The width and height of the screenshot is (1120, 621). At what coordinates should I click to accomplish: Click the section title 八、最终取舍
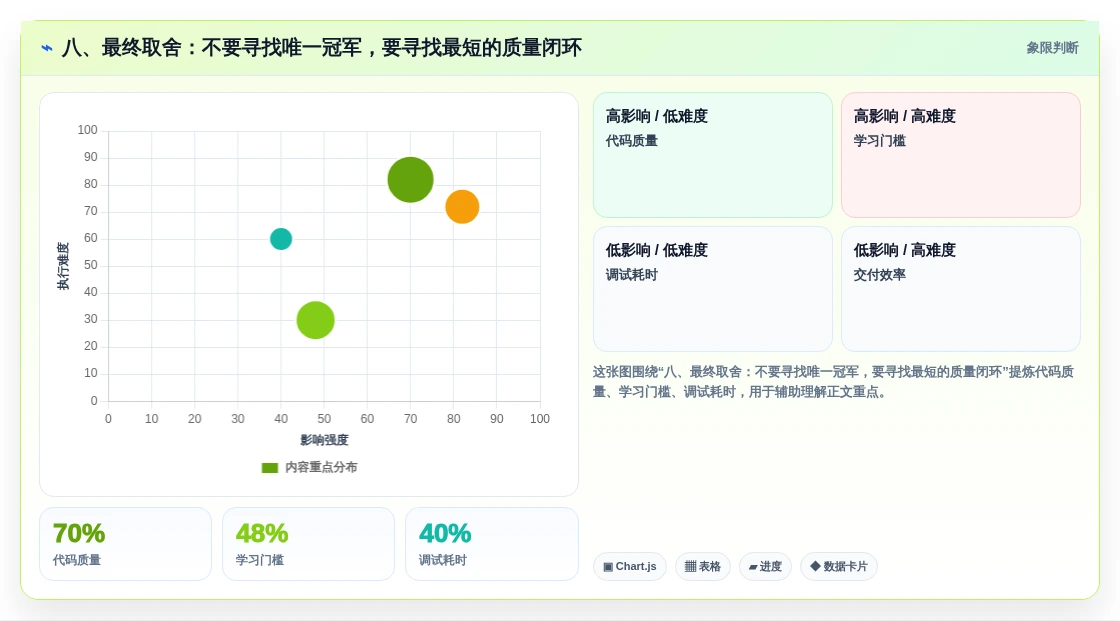321,48
